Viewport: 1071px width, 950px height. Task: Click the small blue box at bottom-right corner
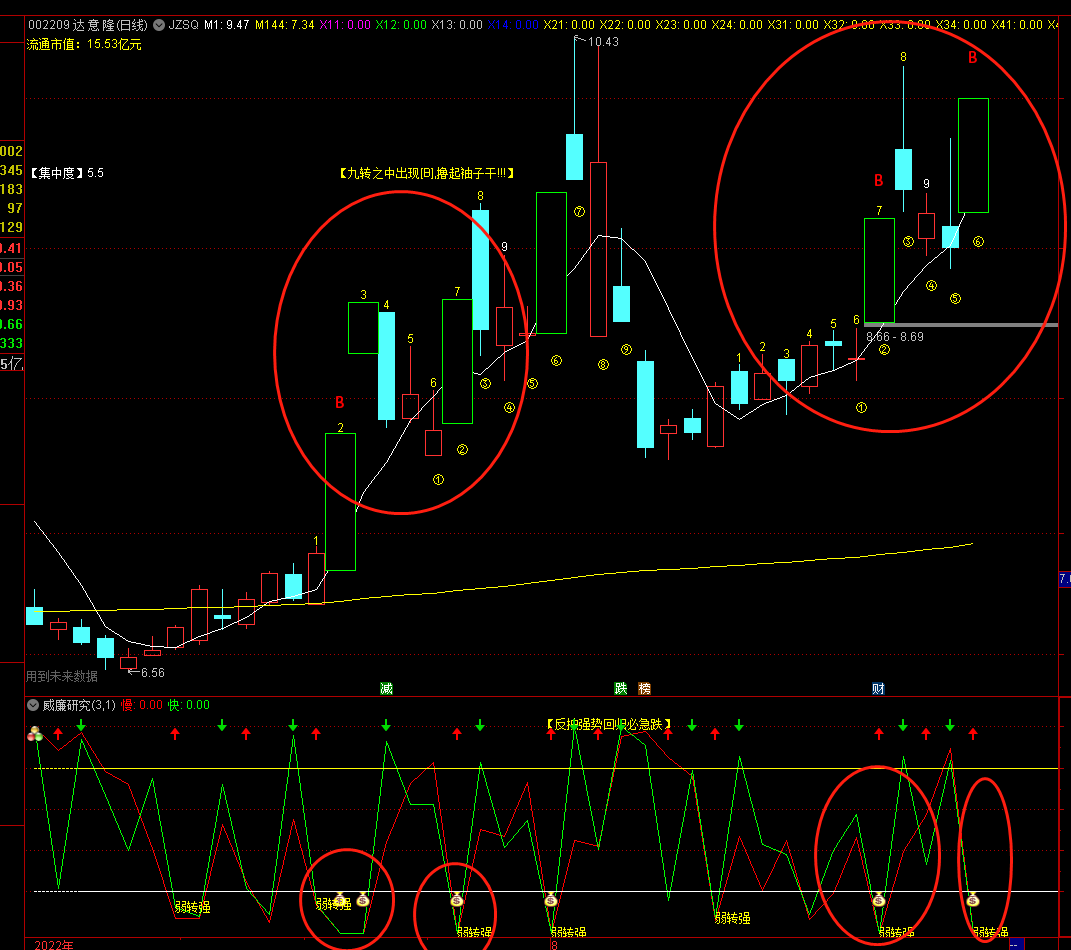pos(1016,945)
